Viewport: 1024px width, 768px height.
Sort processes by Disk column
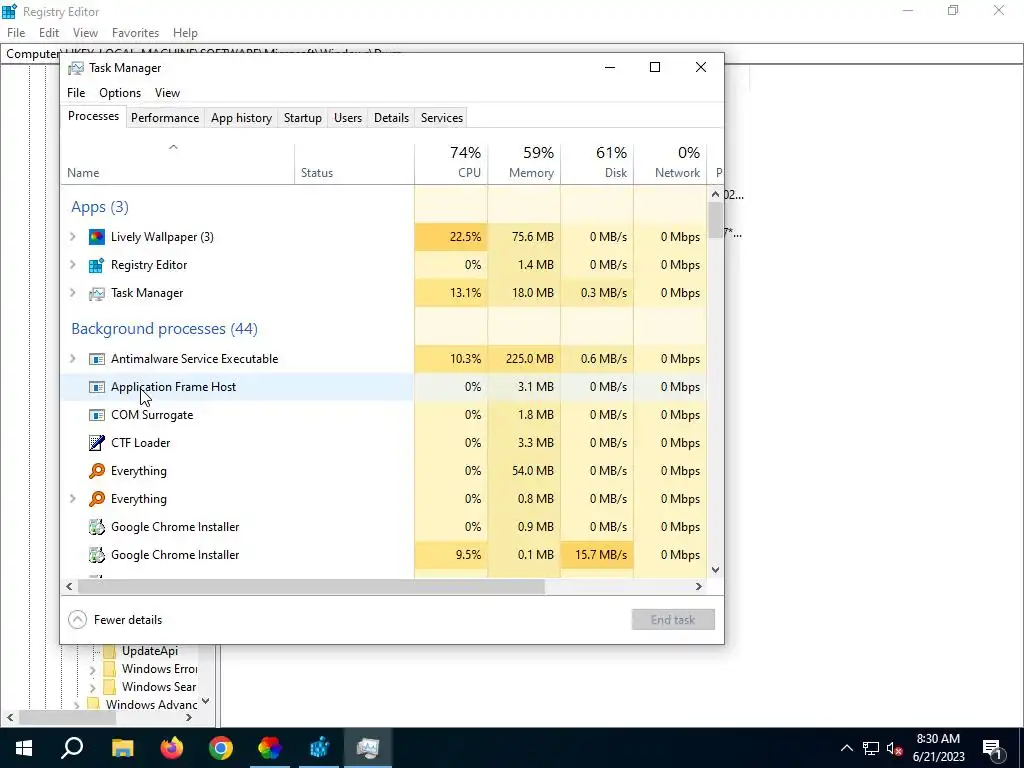pos(598,163)
